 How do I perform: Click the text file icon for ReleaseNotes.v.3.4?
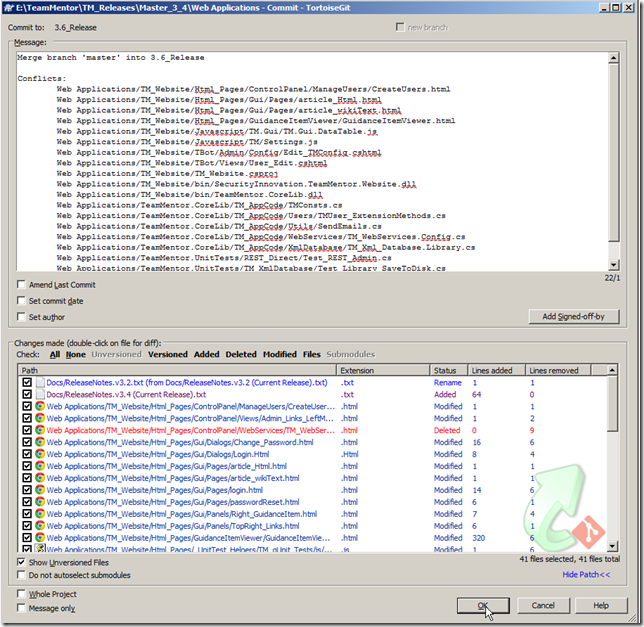40,394
